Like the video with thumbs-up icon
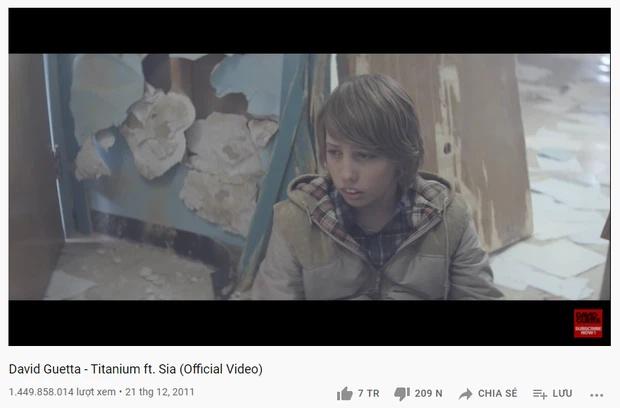Screen dimensions: 620x408 click(x=344, y=393)
